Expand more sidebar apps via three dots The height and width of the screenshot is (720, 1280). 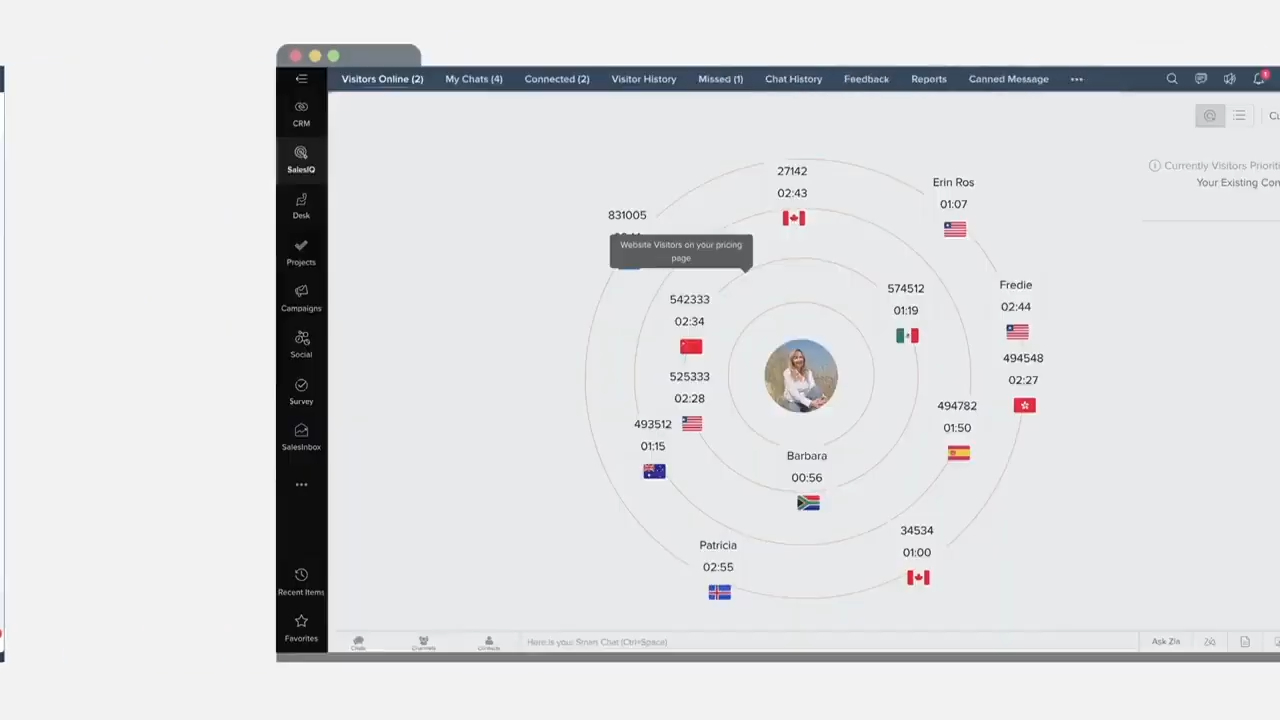point(301,485)
